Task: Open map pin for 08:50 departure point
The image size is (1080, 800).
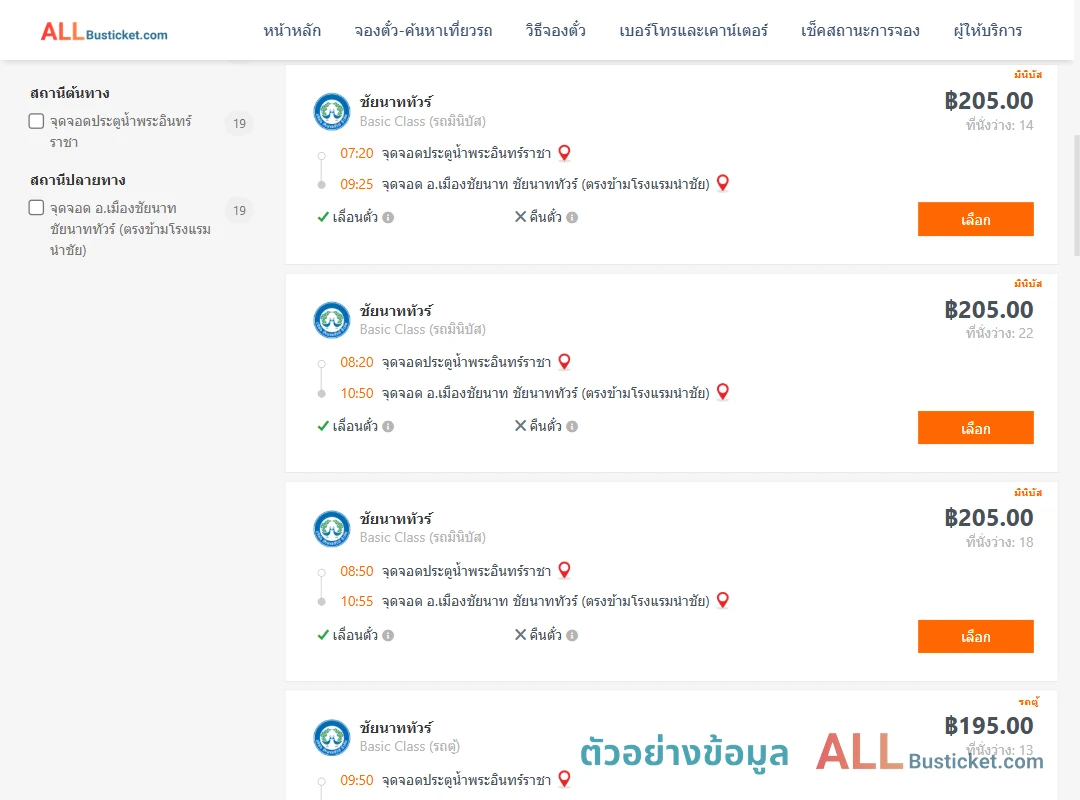Action: [564, 570]
